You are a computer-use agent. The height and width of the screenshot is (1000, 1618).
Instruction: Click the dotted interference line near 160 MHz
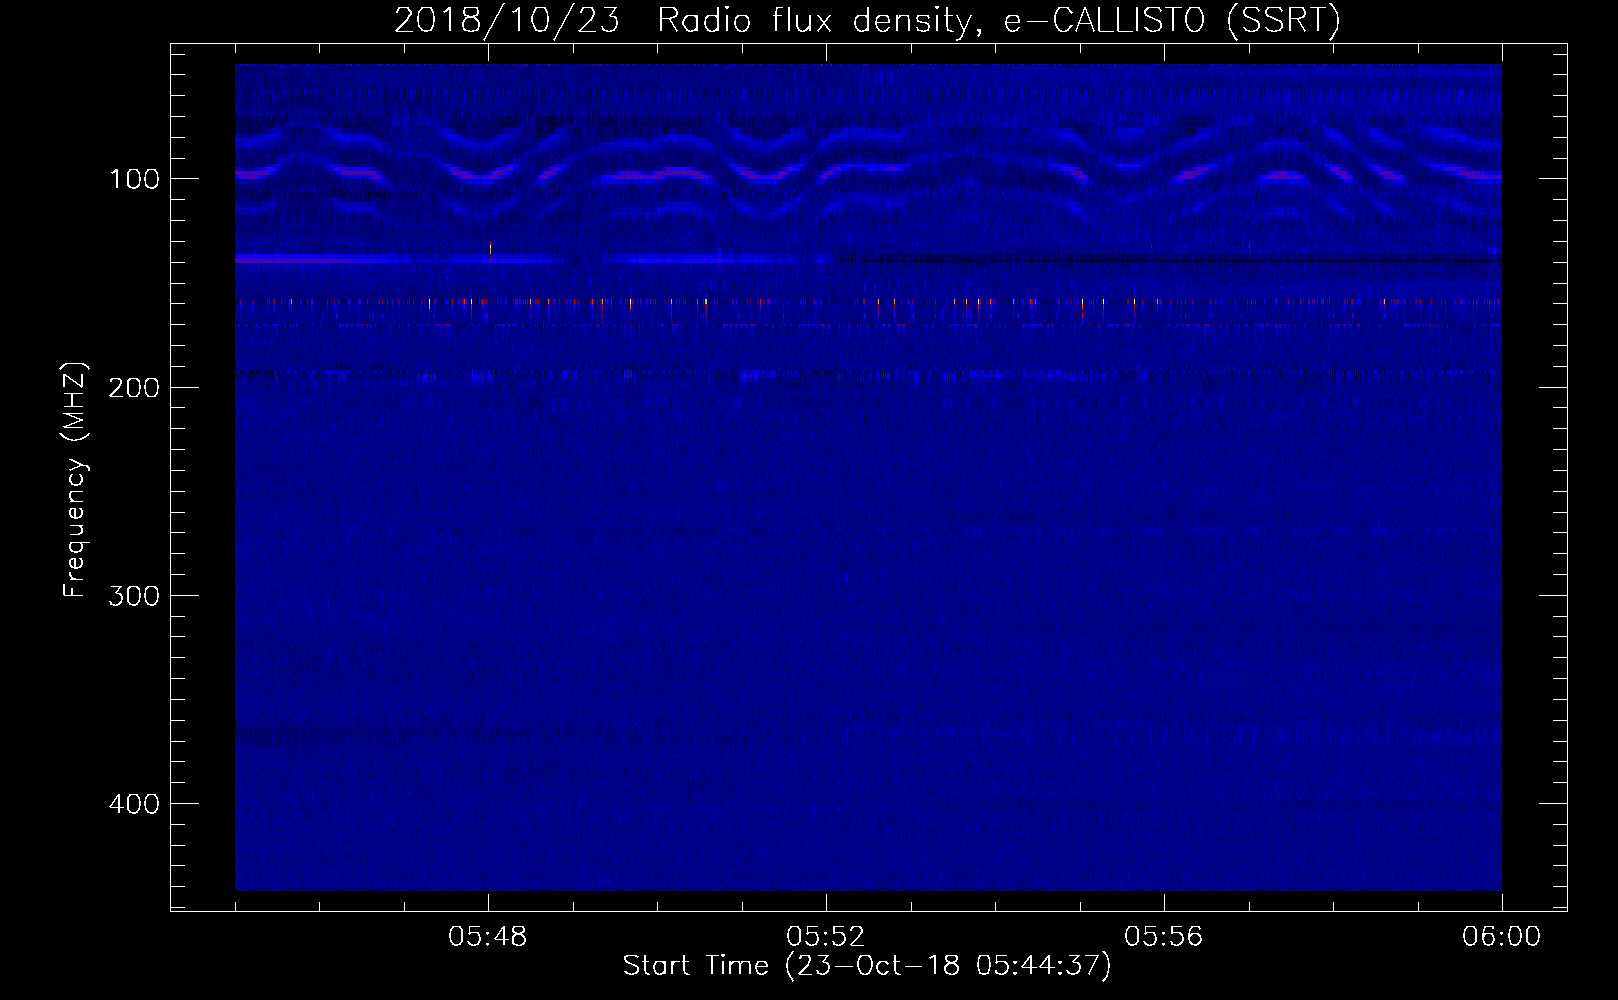[868, 301]
